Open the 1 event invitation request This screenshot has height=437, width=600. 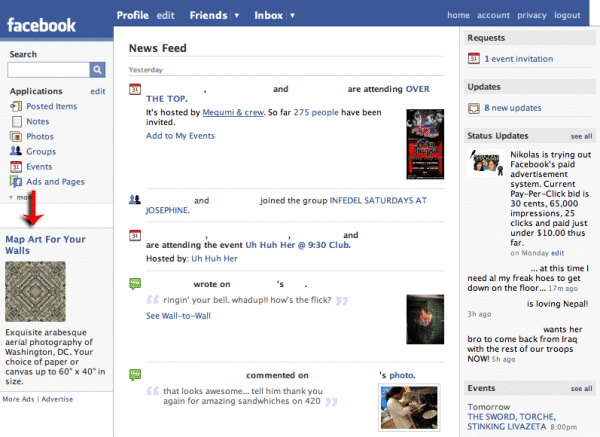(x=518, y=59)
